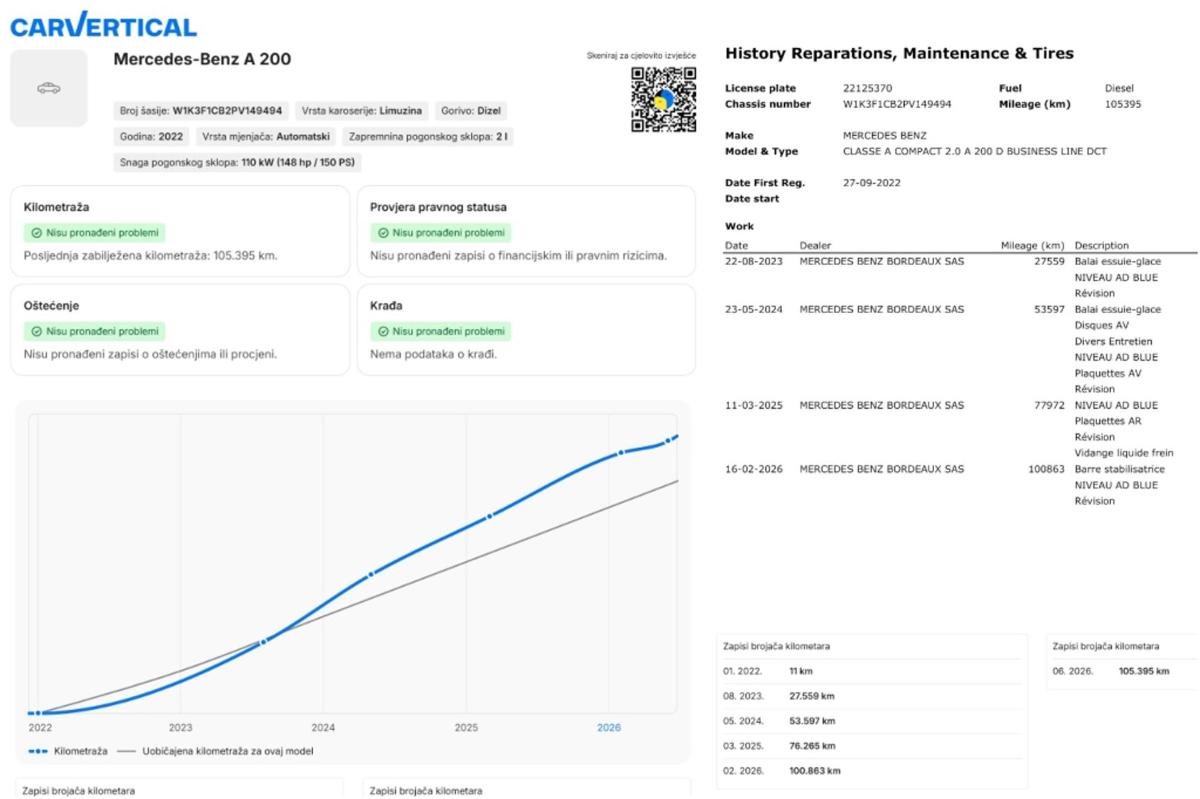The image size is (1200, 799).
Task: Click the carVertical logo
Action: pyautogui.click(x=104, y=25)
